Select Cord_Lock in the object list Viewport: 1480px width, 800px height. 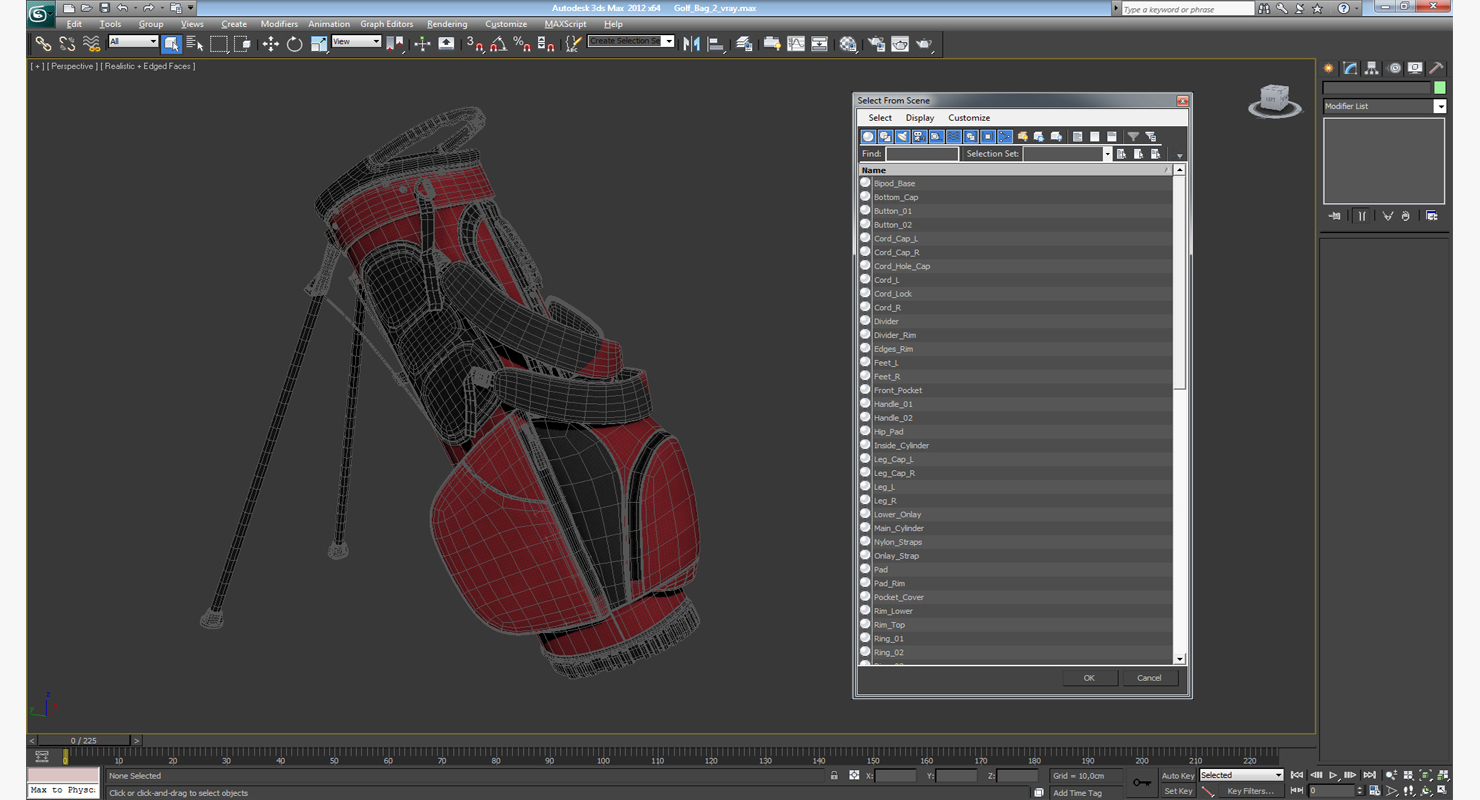coord(892,294)
